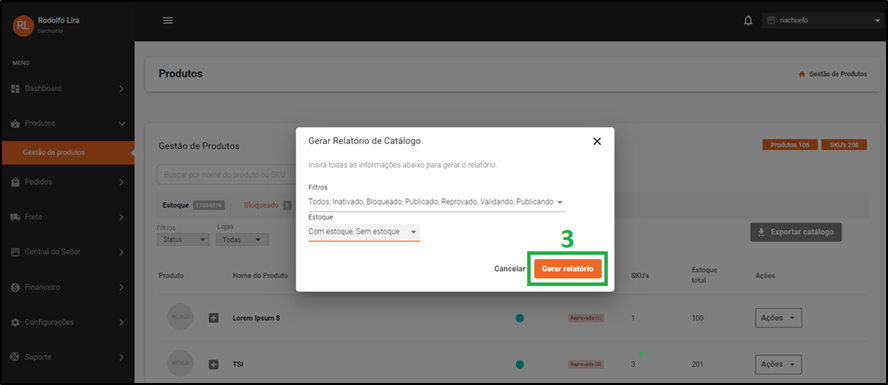Open the Estoque dropdown in dialog
Screen dimensions: 888x385
[364, 232]
